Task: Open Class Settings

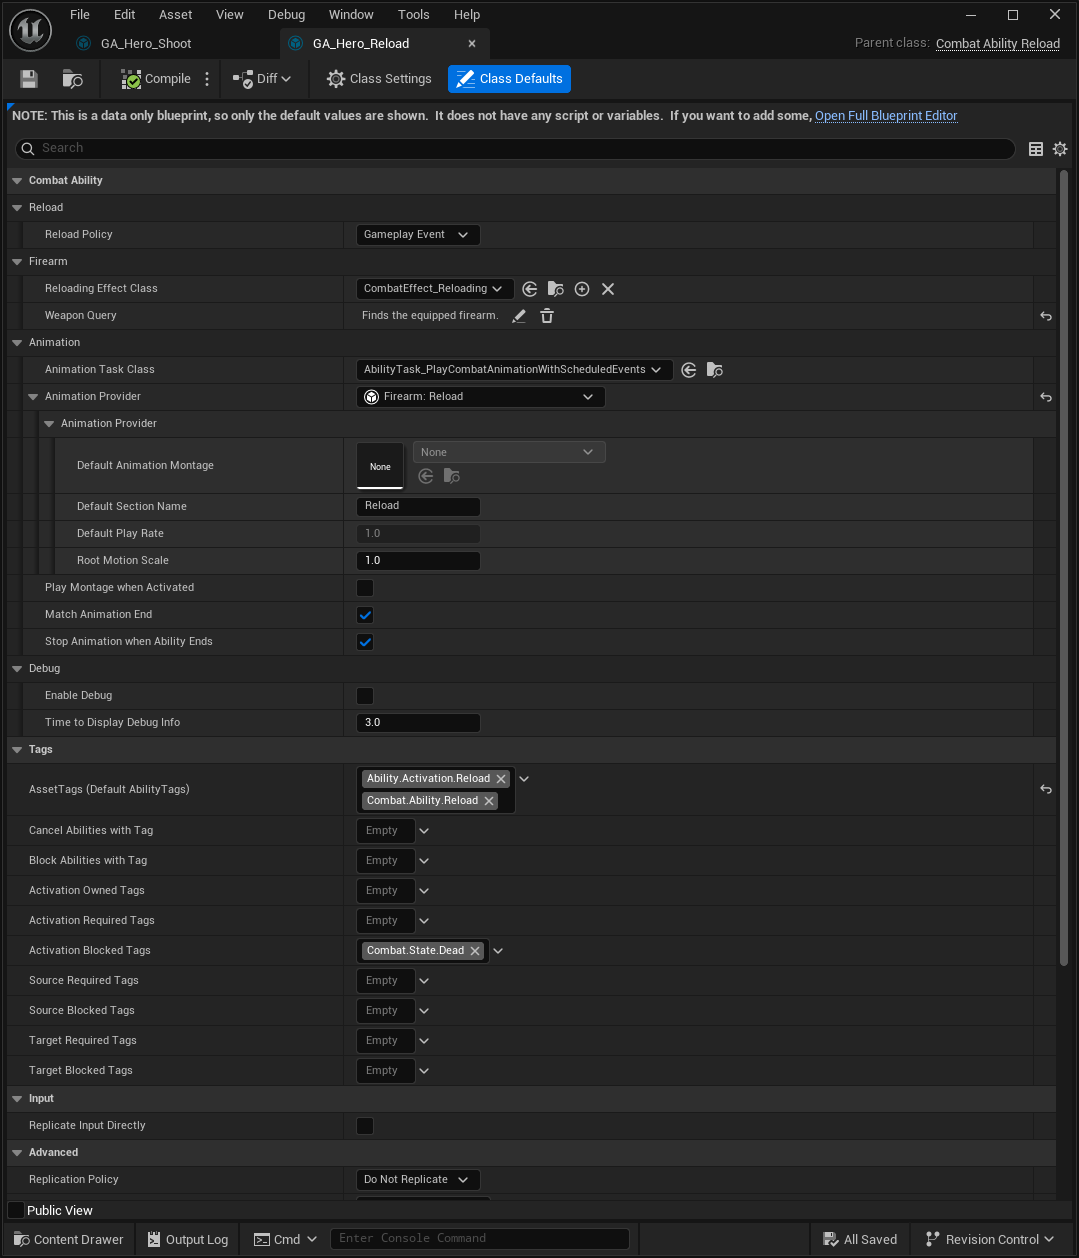Action: [379, 79]
